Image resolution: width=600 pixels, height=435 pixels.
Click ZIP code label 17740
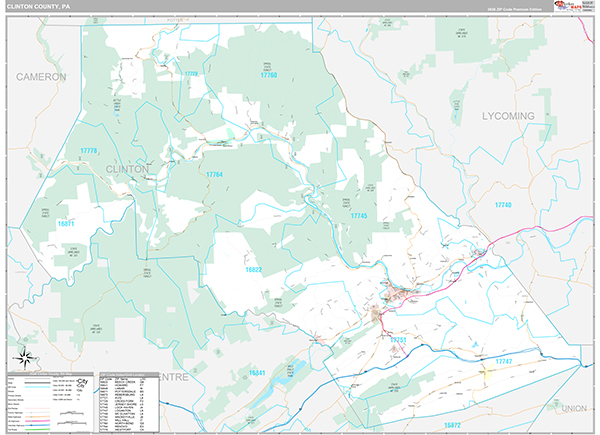pyautogui.click(x=503, y=205)
